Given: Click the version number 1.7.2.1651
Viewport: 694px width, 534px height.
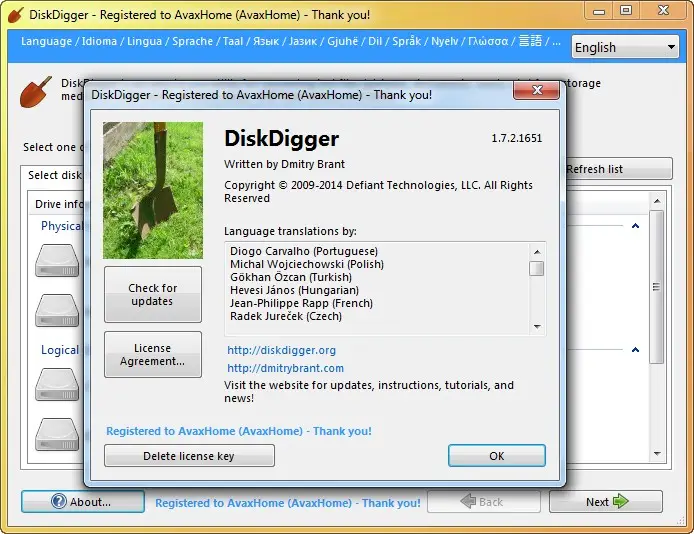Looking at the screenshot, I should click(x=517, y=138).
